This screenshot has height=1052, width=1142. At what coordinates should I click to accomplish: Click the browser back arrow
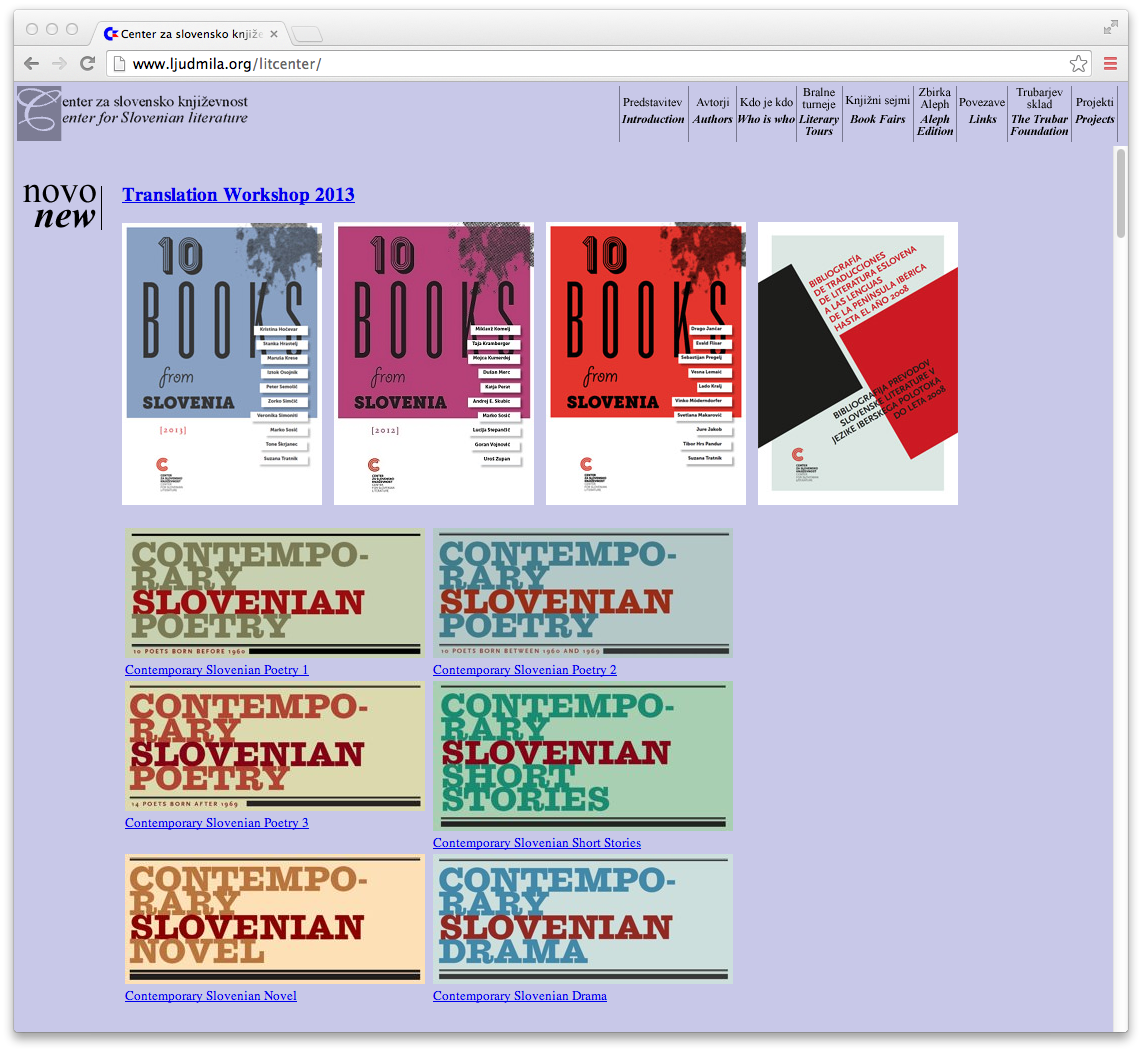click(x=31, y=64)
